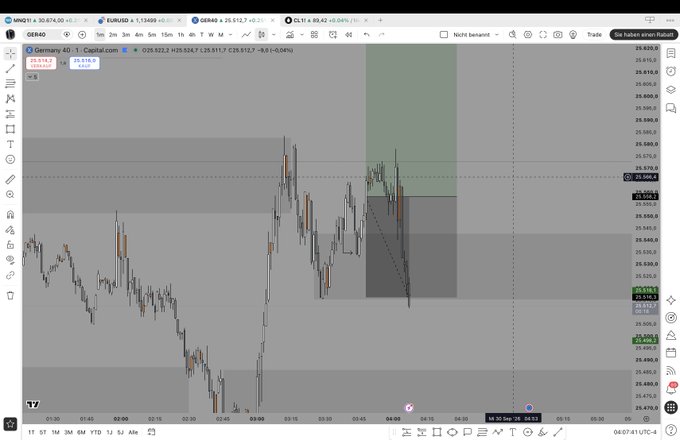
Task: Add a new tab with plus
Action: 380,20
